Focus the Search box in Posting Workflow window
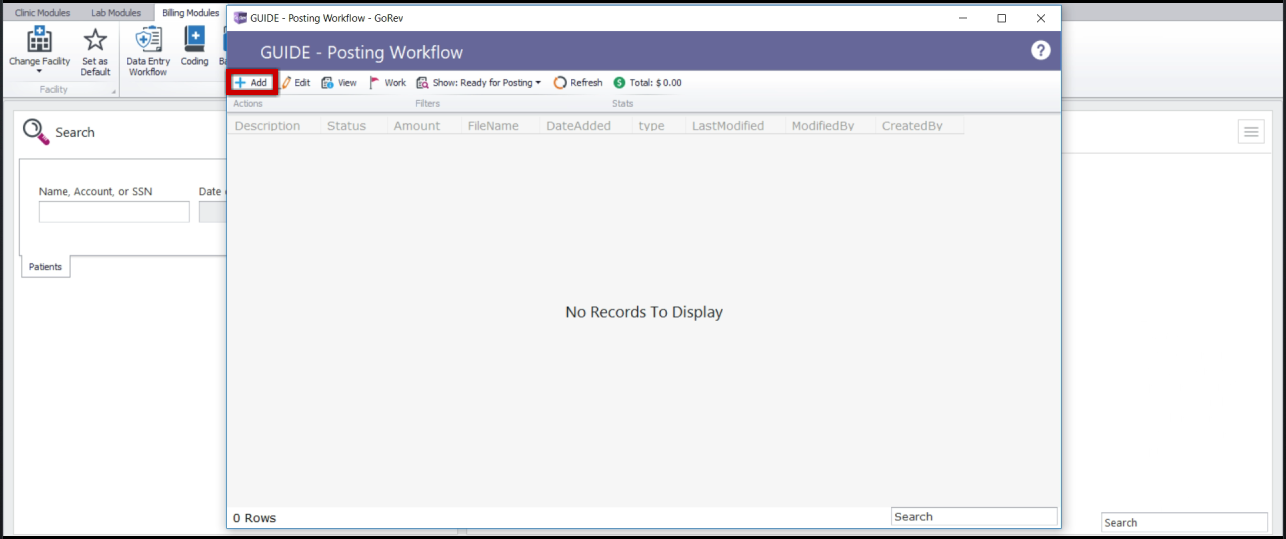This screenshot has width=1286, height=539. pyautogui.click(x=974, y=516)
